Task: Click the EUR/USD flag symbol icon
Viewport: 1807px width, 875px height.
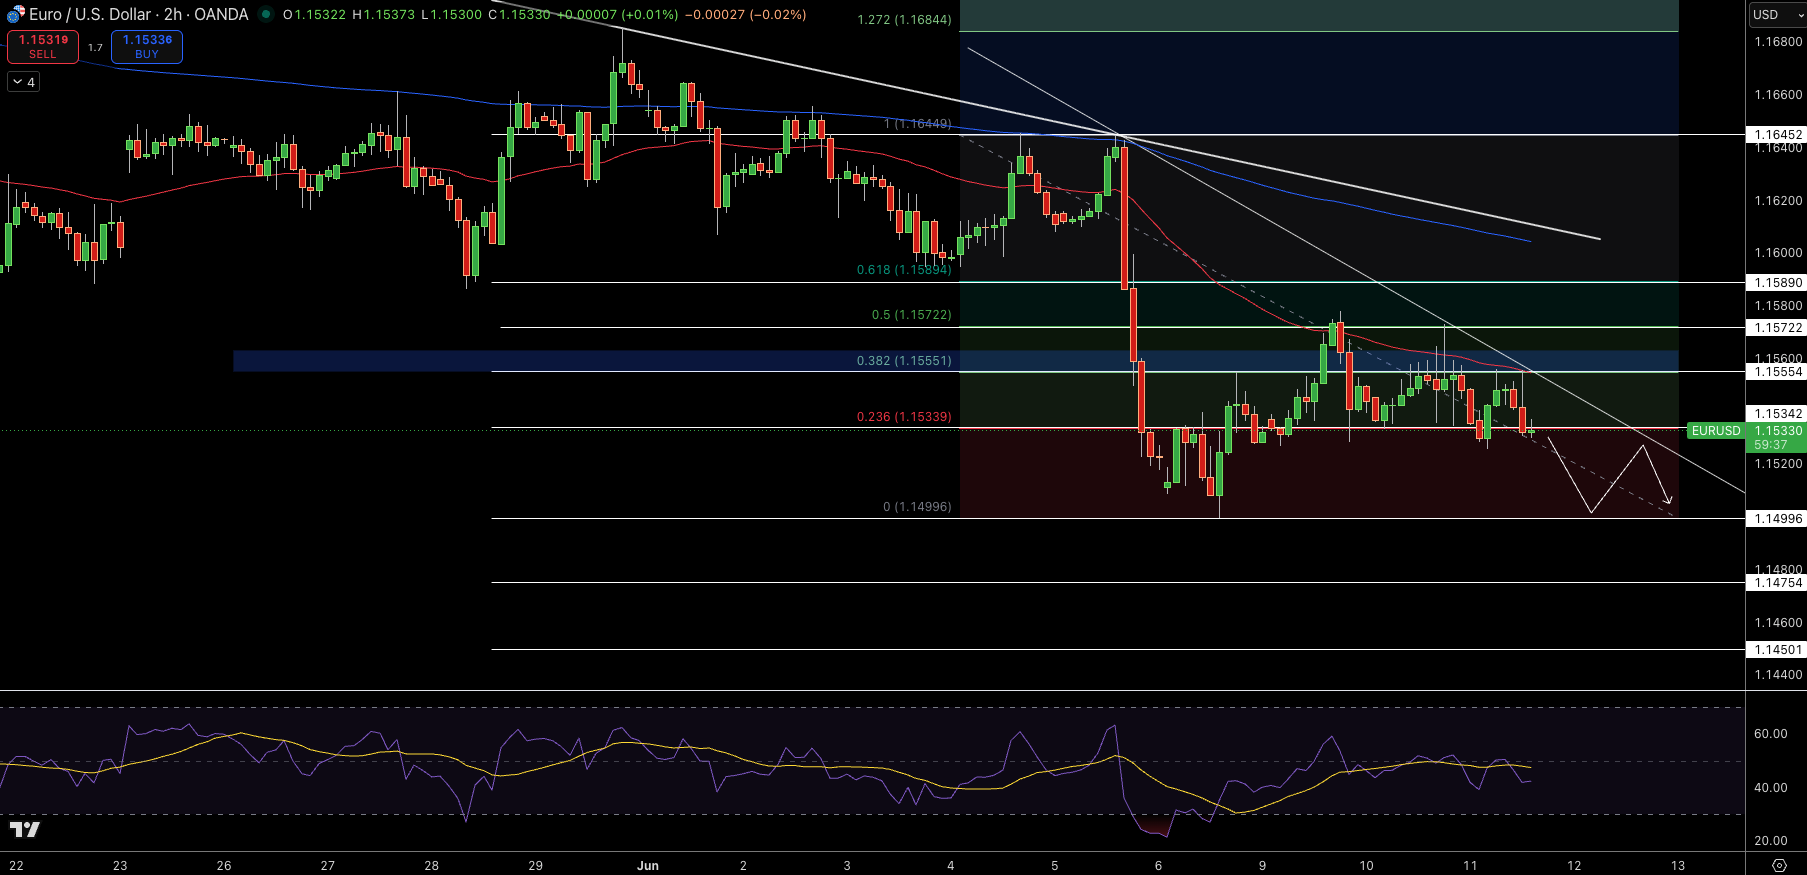Action: (15, 15)
